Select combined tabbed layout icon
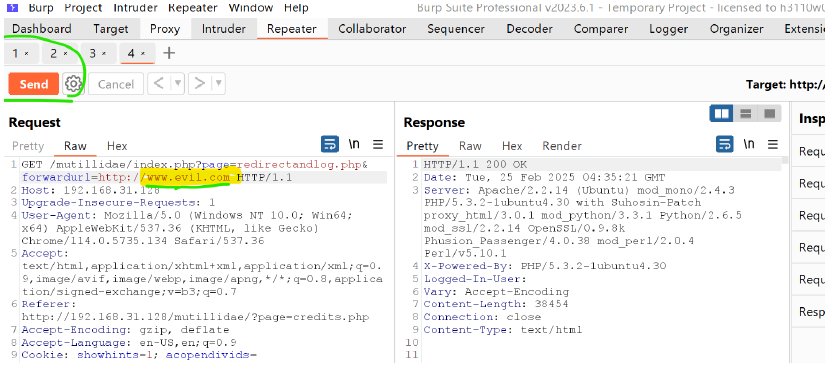This screenshot has width=829, height=367. [x=769, y=113]
